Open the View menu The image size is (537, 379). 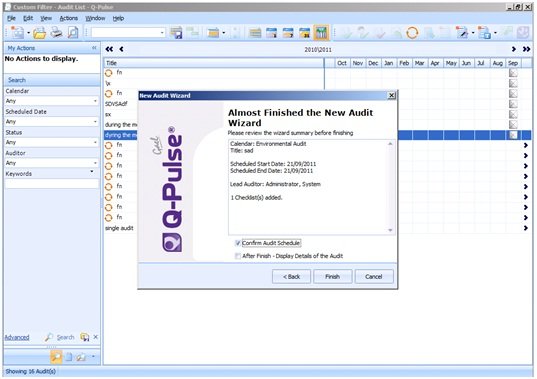[46, 18]
